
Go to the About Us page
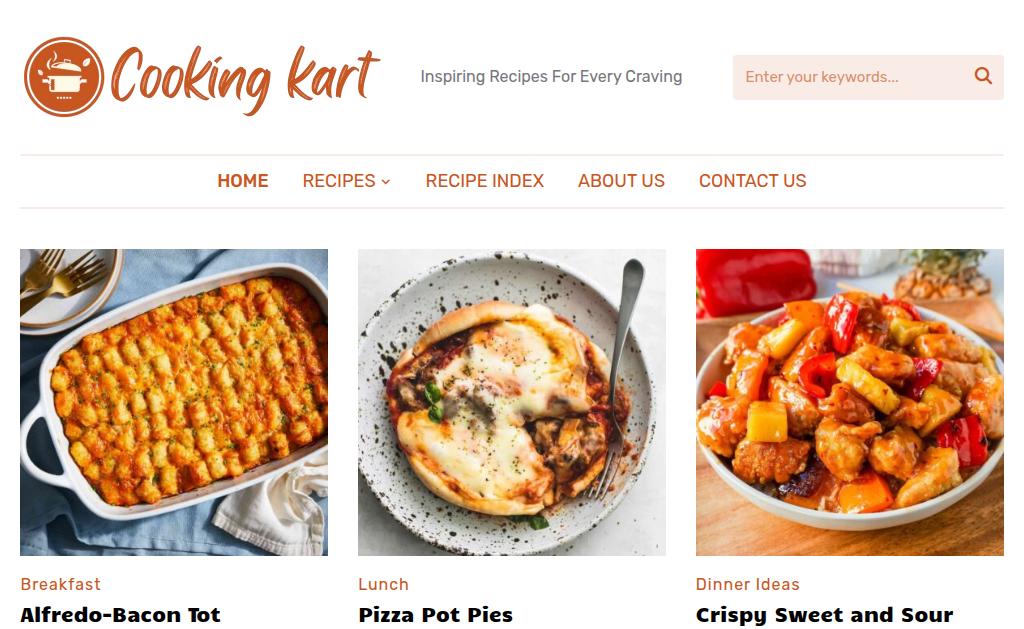(x=621, y=181)
